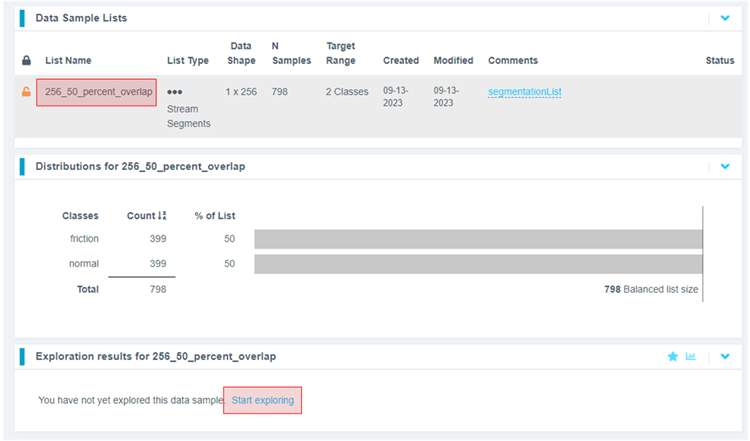The image size is (750, 441).
Task: Click the Start exploring link
Action: click(x=263, y=400)
